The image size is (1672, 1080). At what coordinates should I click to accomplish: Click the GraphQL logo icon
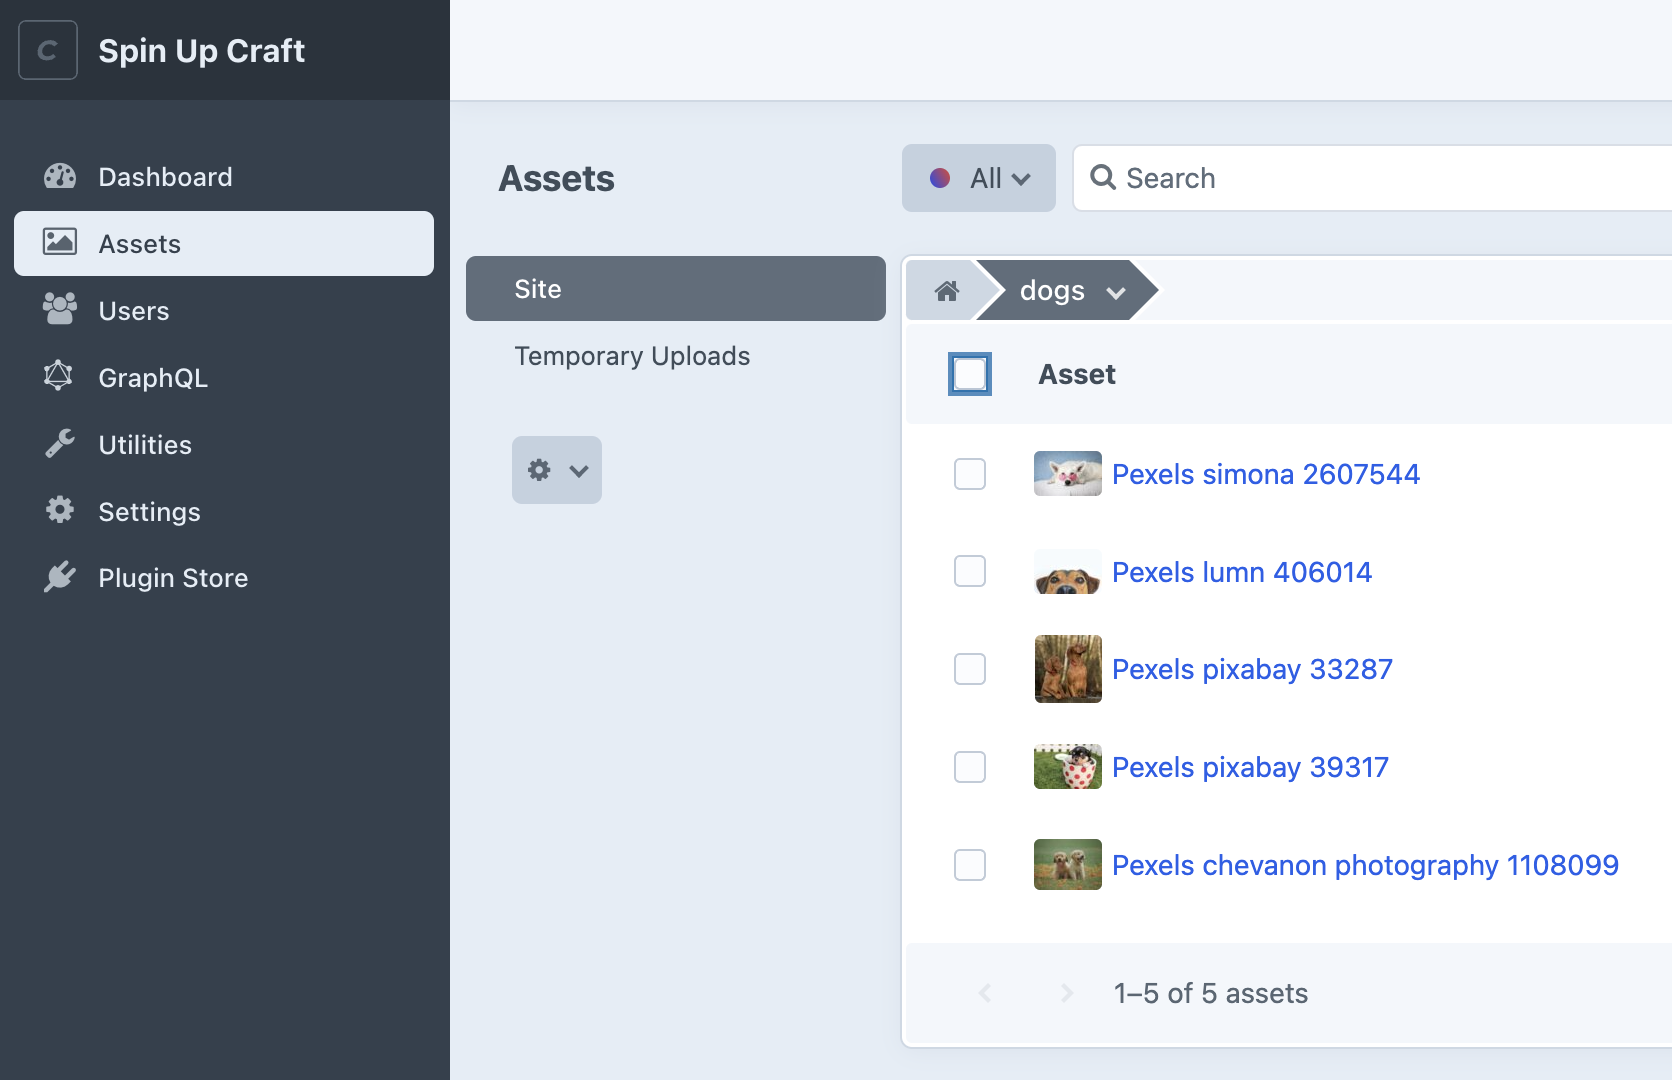pos(59,376)
